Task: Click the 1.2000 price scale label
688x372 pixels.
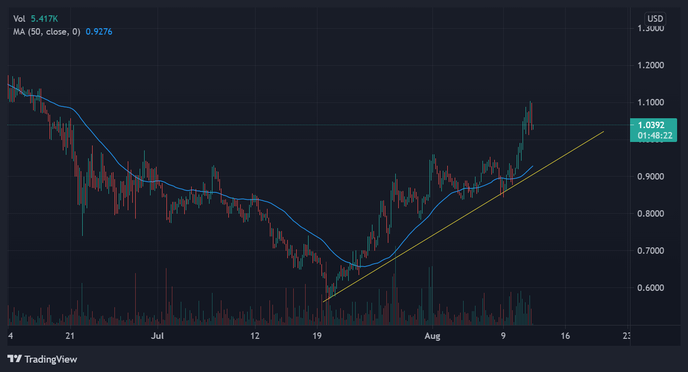Action: coord(651,65)
